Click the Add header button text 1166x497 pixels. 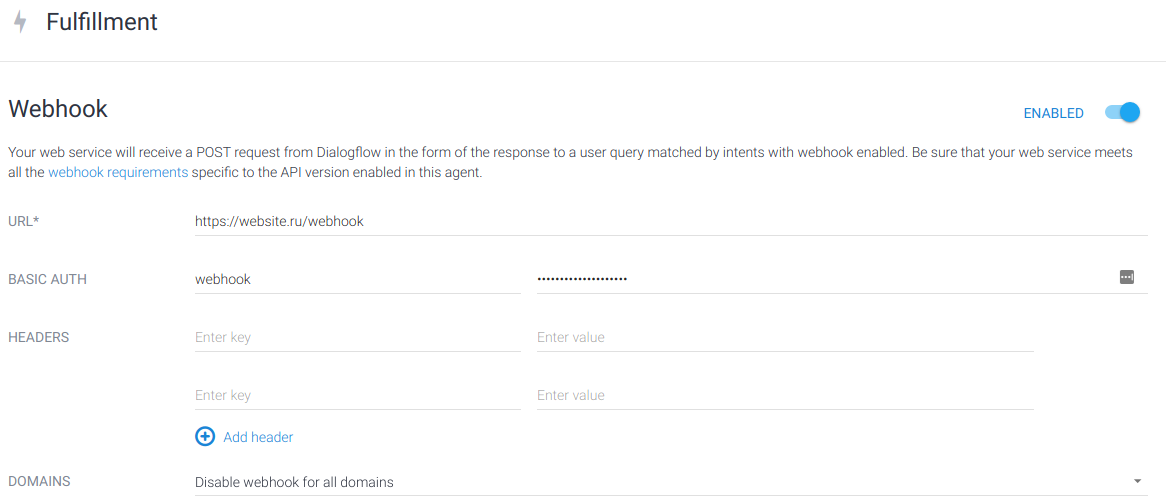(x=258, y=437)
